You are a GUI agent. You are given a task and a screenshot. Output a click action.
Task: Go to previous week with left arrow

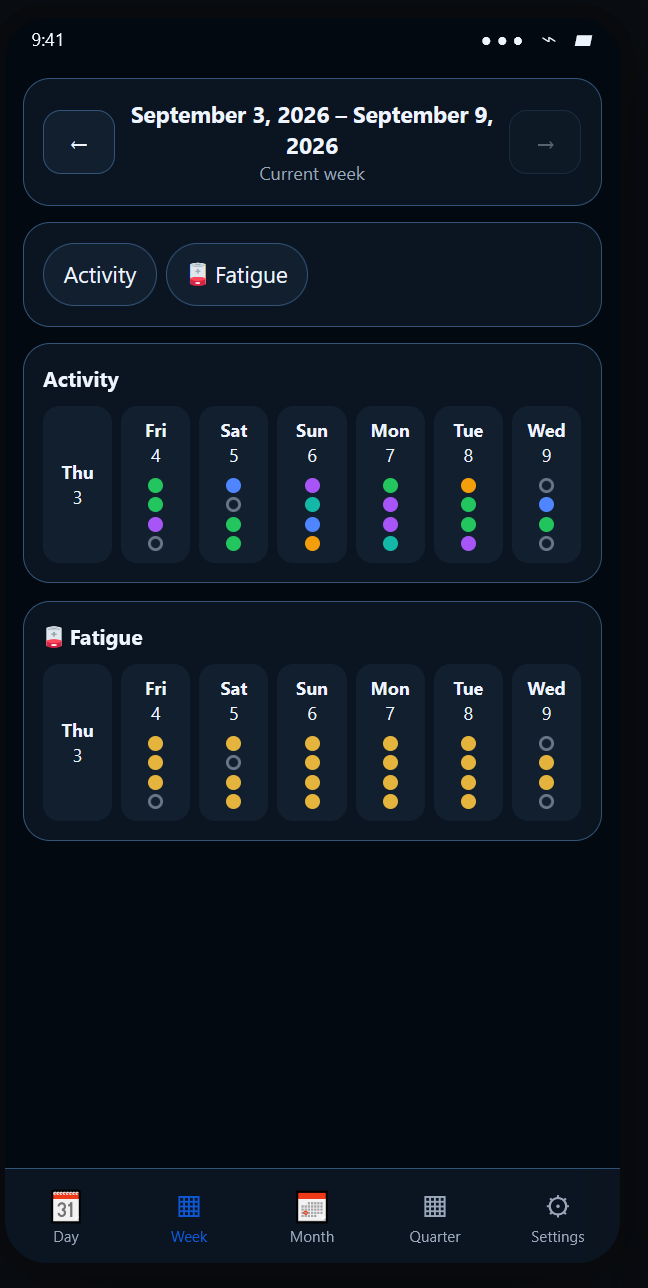pyautogui.click(x=79, y=142)
